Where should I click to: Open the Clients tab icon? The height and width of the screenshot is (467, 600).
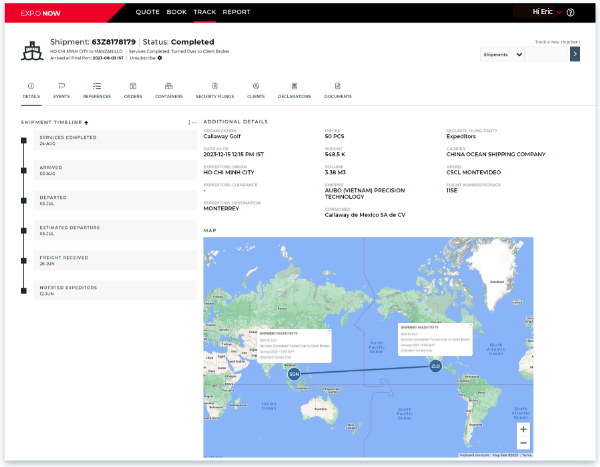pos(256,86)
